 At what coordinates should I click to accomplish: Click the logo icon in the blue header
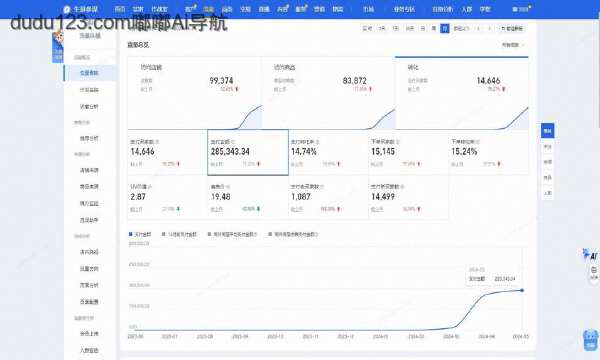tap(67, 9)
